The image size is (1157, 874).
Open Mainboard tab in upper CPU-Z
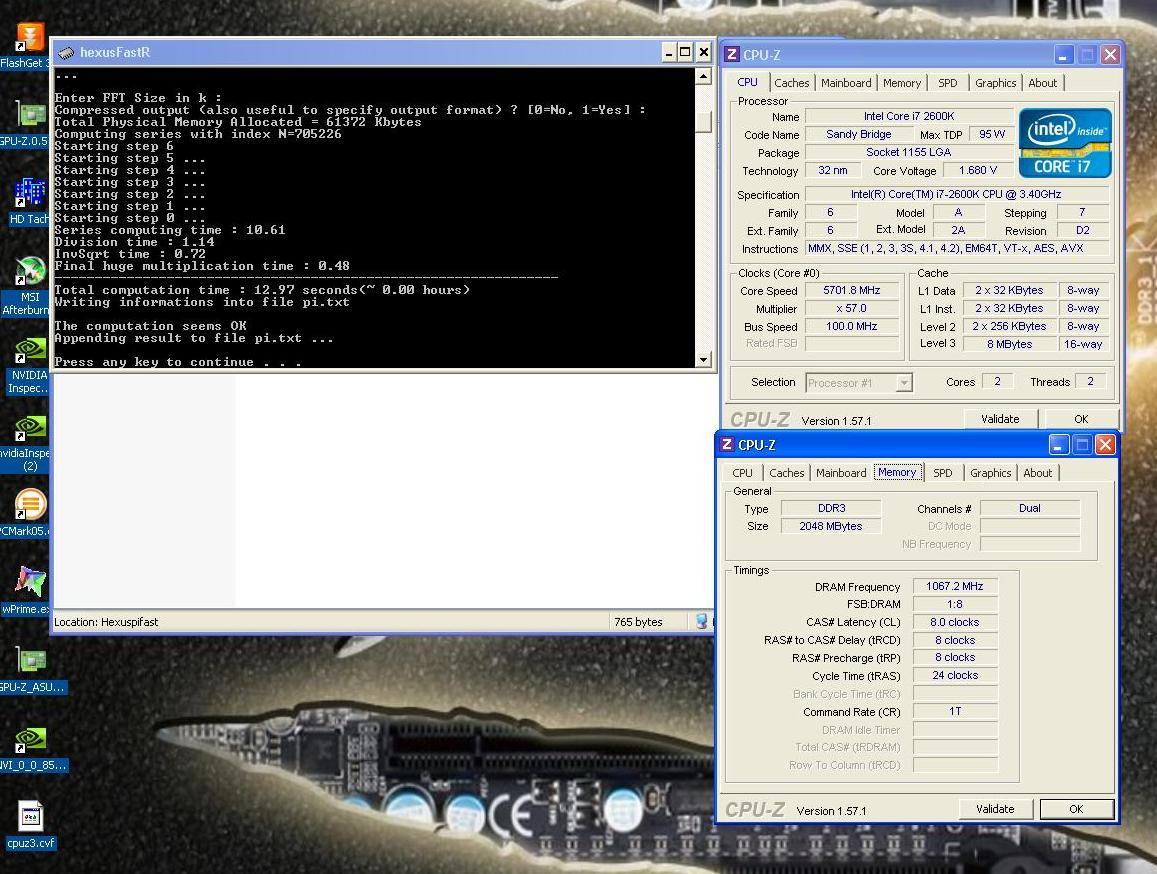pyautogui.click(x=846, y=83)
